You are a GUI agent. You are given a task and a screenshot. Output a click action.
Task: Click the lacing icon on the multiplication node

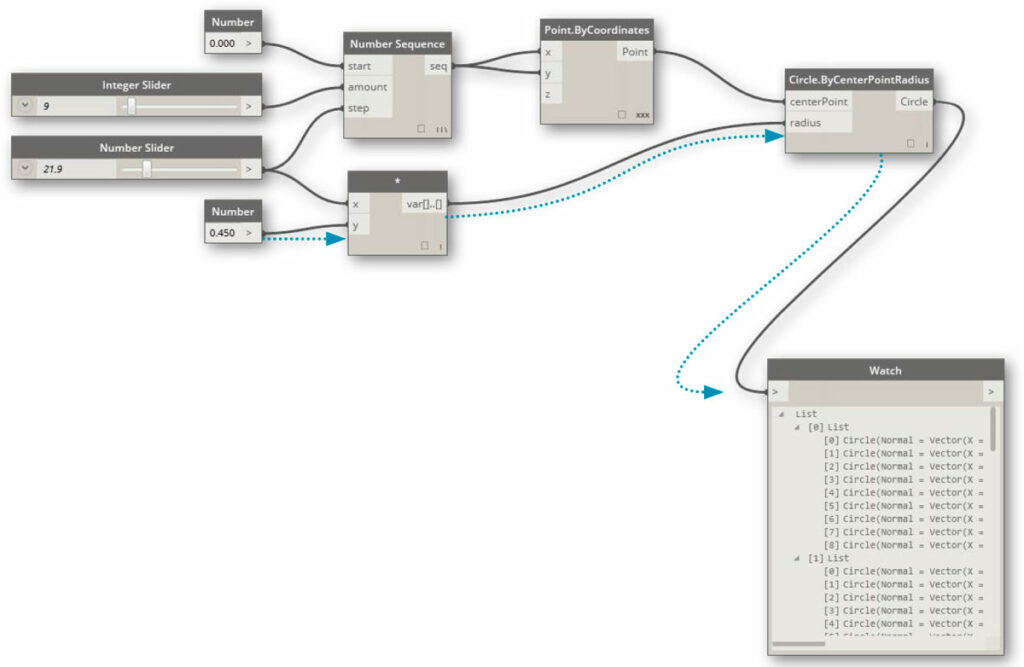(x=440, y=246)
